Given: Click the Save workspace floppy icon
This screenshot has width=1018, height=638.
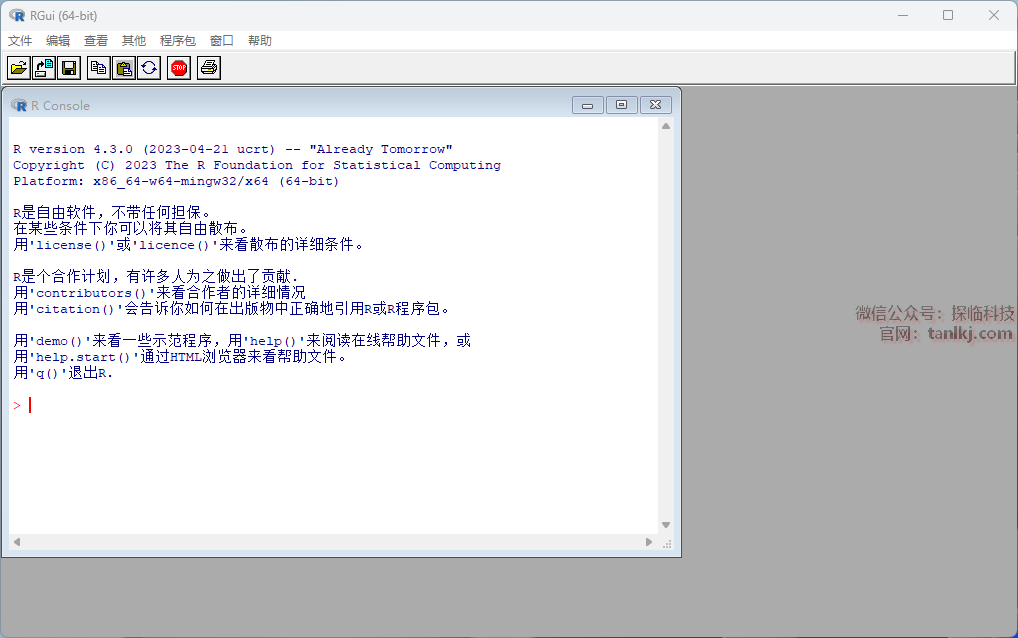Looking at the screenshot, I should 69,67.
